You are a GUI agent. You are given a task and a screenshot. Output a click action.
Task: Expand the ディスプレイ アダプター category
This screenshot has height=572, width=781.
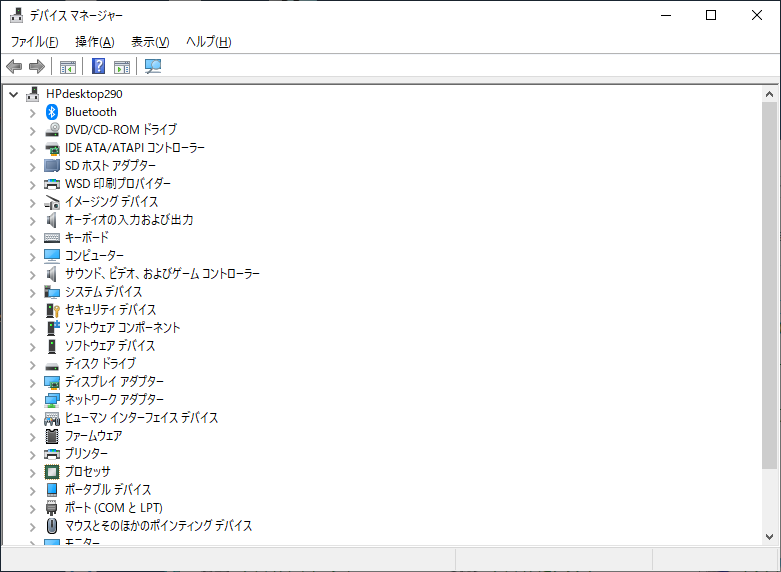pos(32,383)
